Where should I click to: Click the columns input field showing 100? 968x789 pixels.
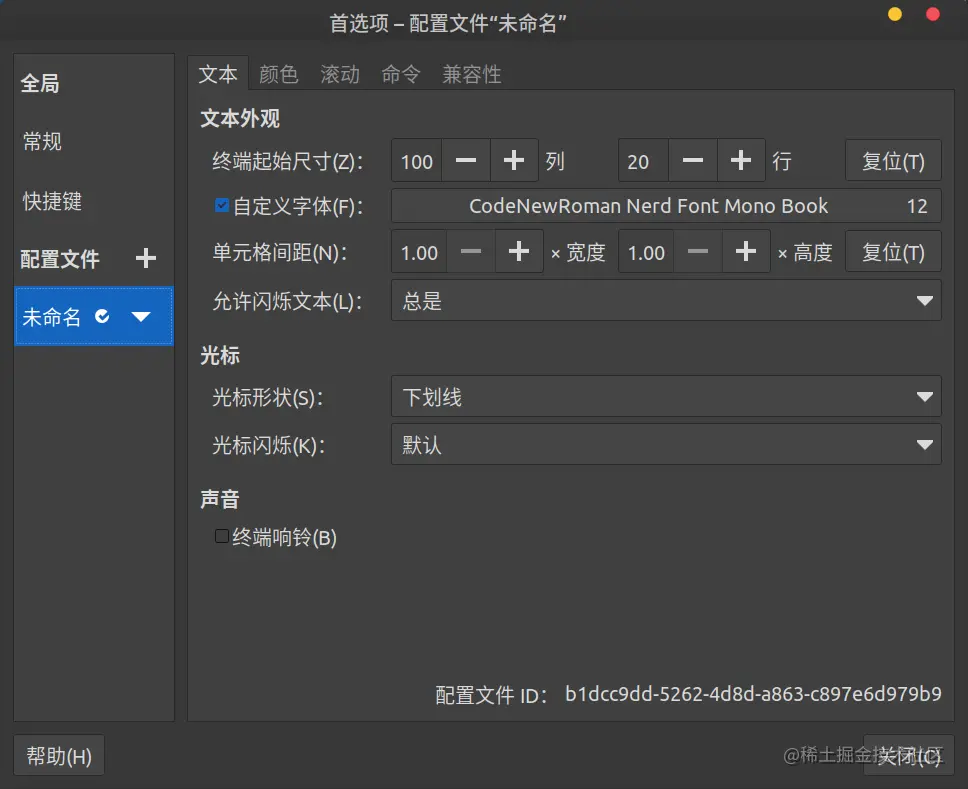(x=417, y=161)
